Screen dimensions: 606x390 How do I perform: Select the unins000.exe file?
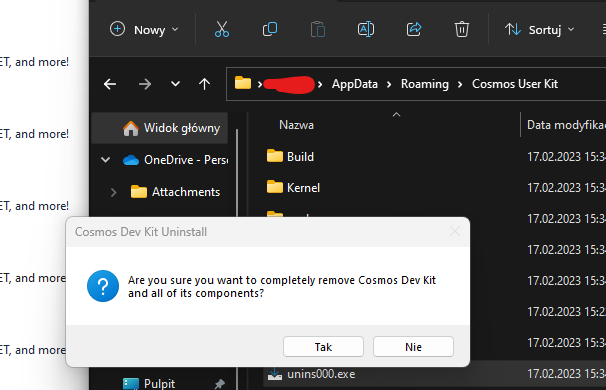[x=321, y=374]
